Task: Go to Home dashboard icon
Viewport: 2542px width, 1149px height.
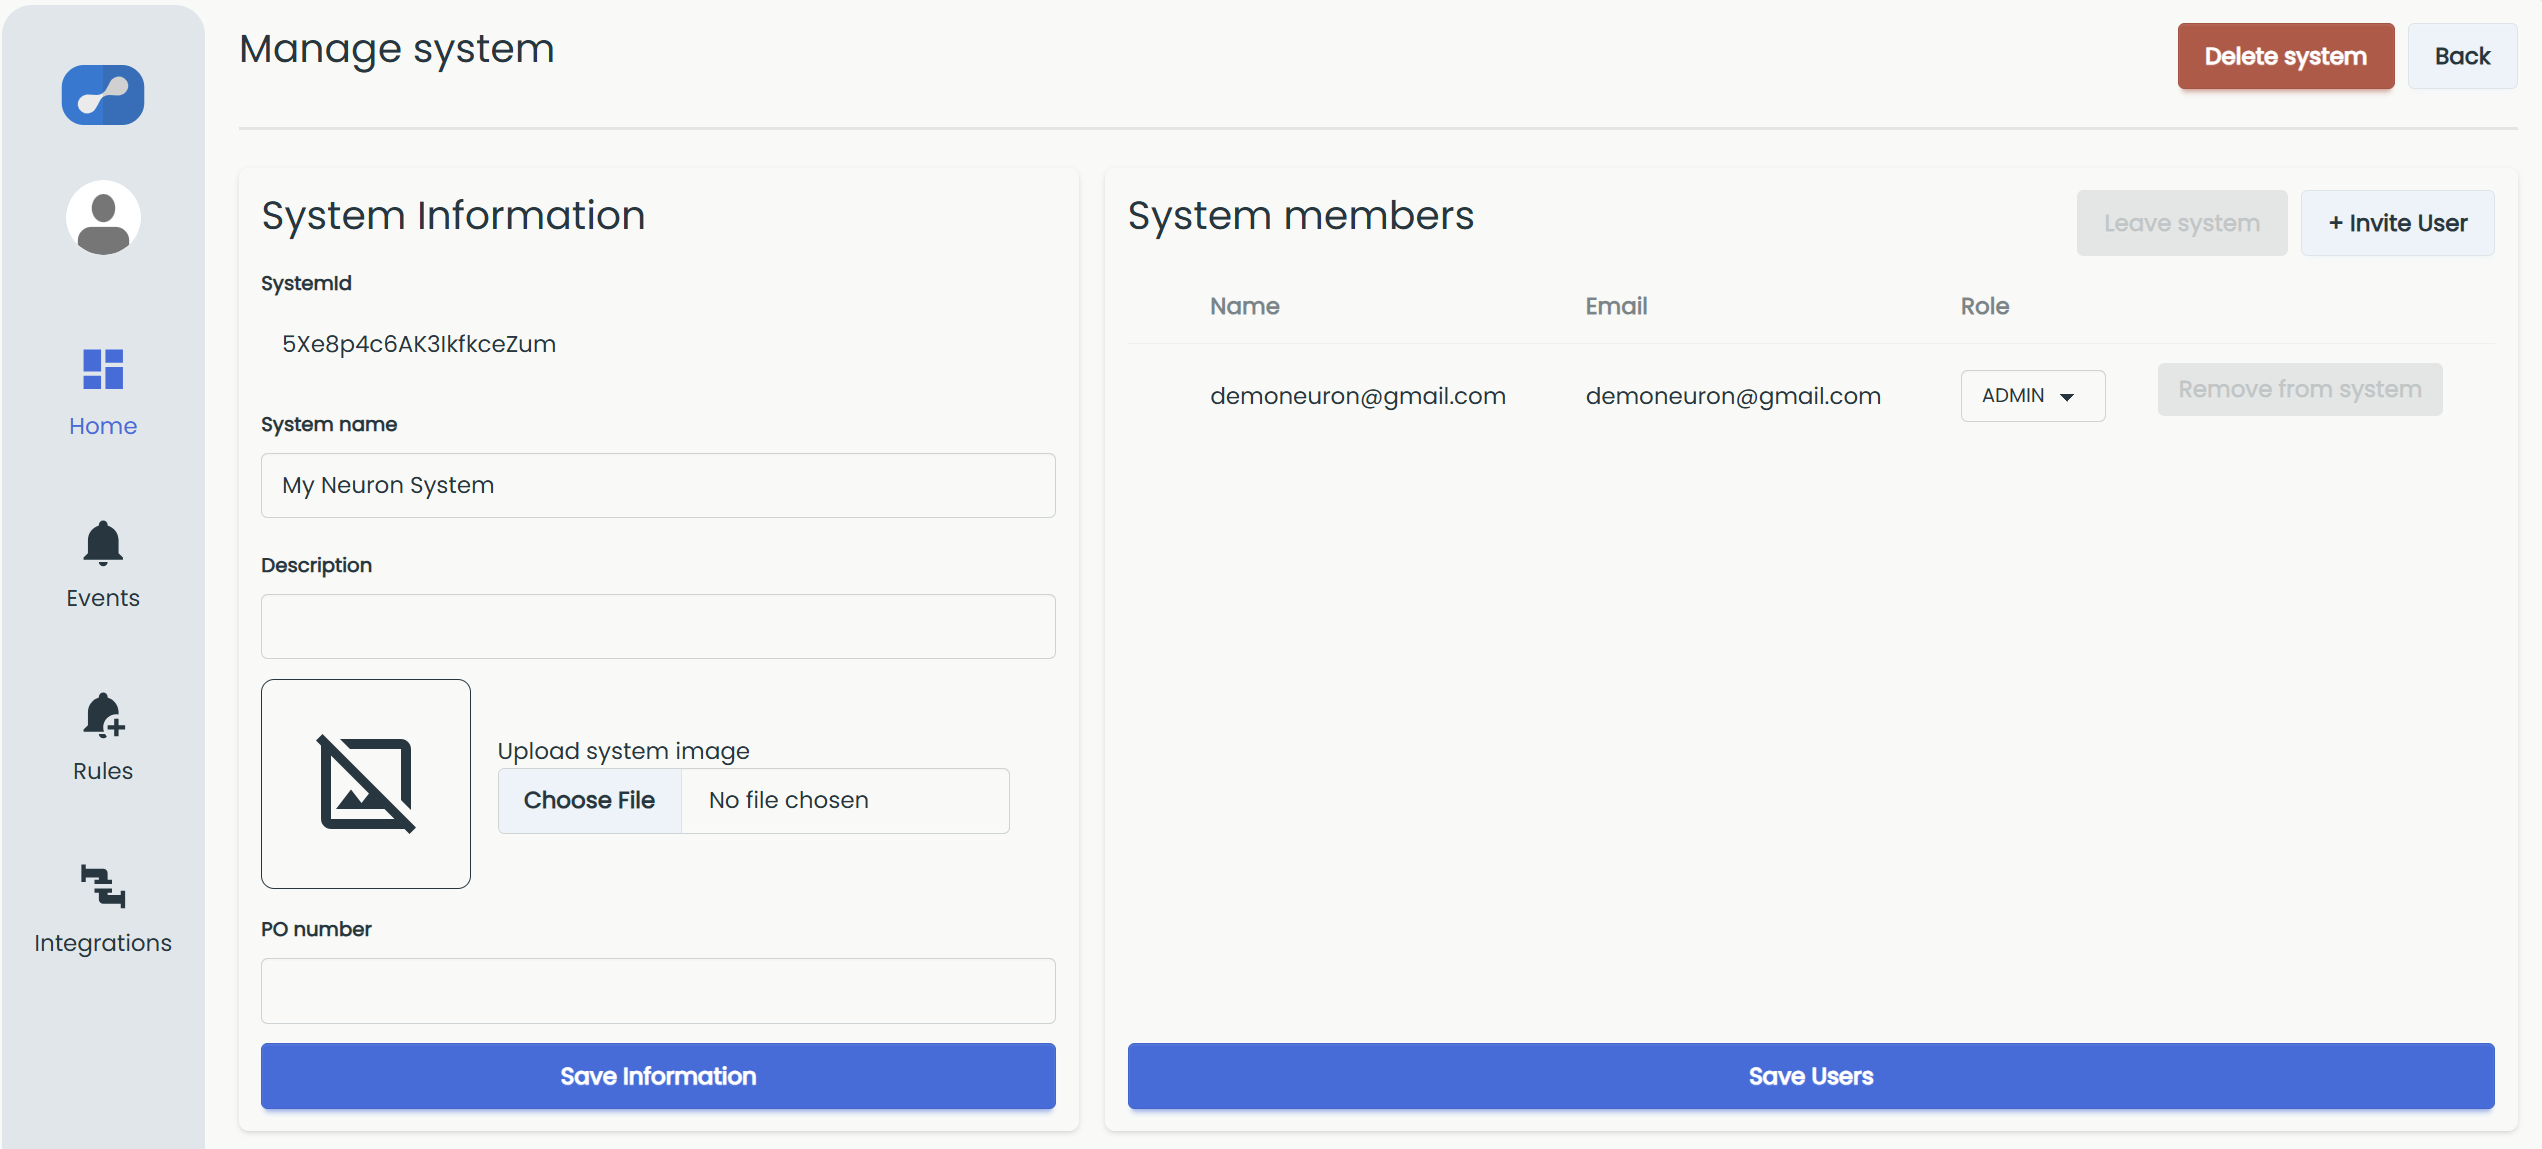Action: (x=103, y=369)
